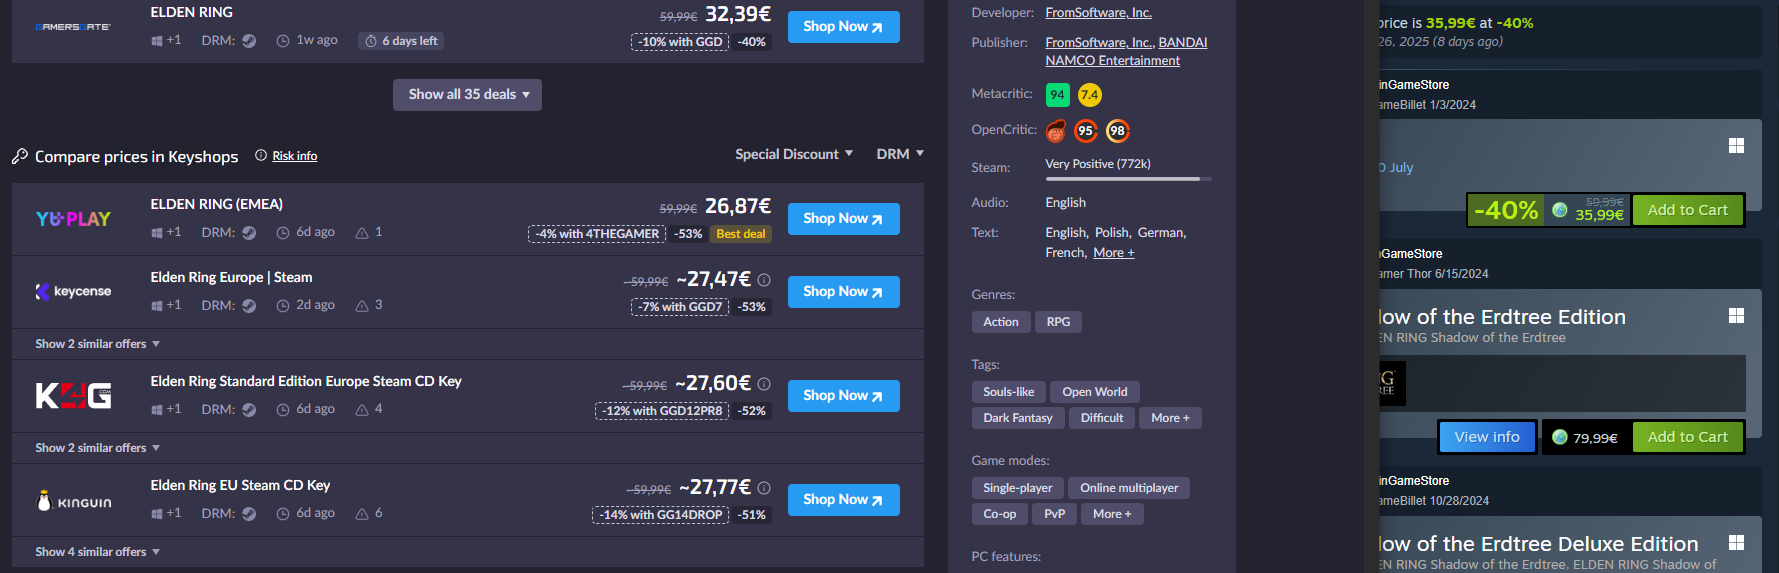Open BANDAI NAMCO Entertainment publisher link
1779x573 pixels.
pyautogui.click(x=1126, y=52)
